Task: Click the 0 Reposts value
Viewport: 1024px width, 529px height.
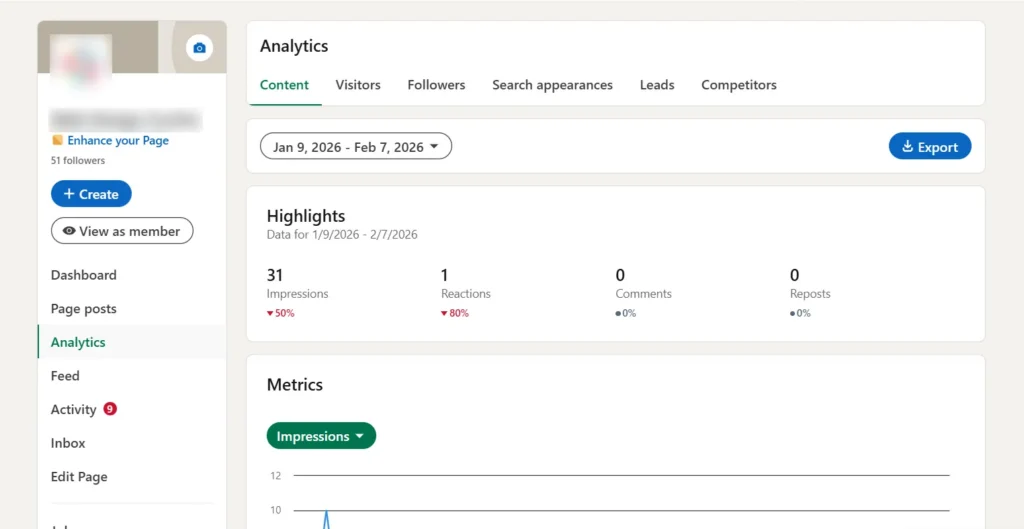Action: 794,275
